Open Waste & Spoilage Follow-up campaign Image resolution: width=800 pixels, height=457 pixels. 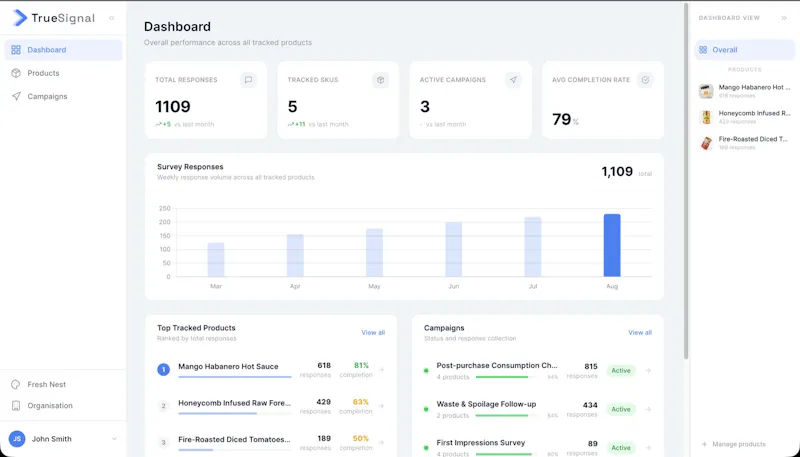point(538,409)
